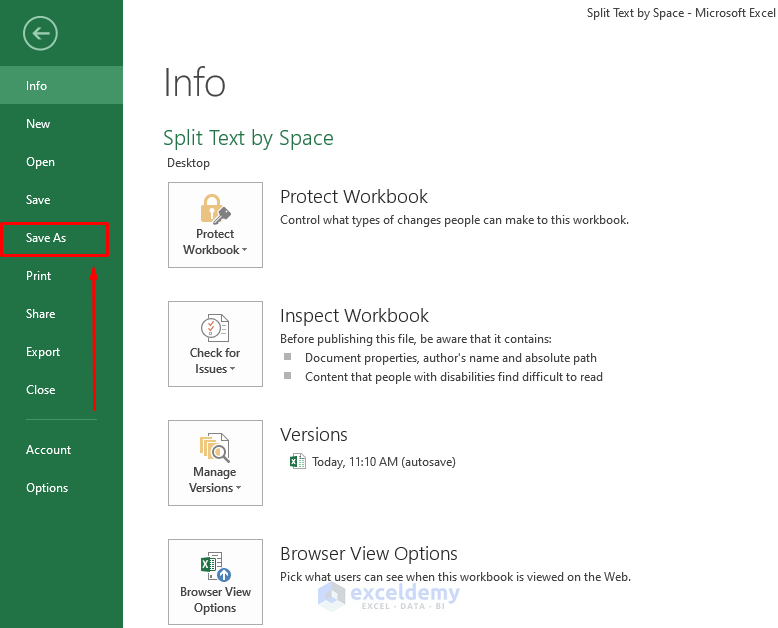Screen dimensions: 778x628
Task: Click 'Control what types of changes' description
Action: coord(454,220)
